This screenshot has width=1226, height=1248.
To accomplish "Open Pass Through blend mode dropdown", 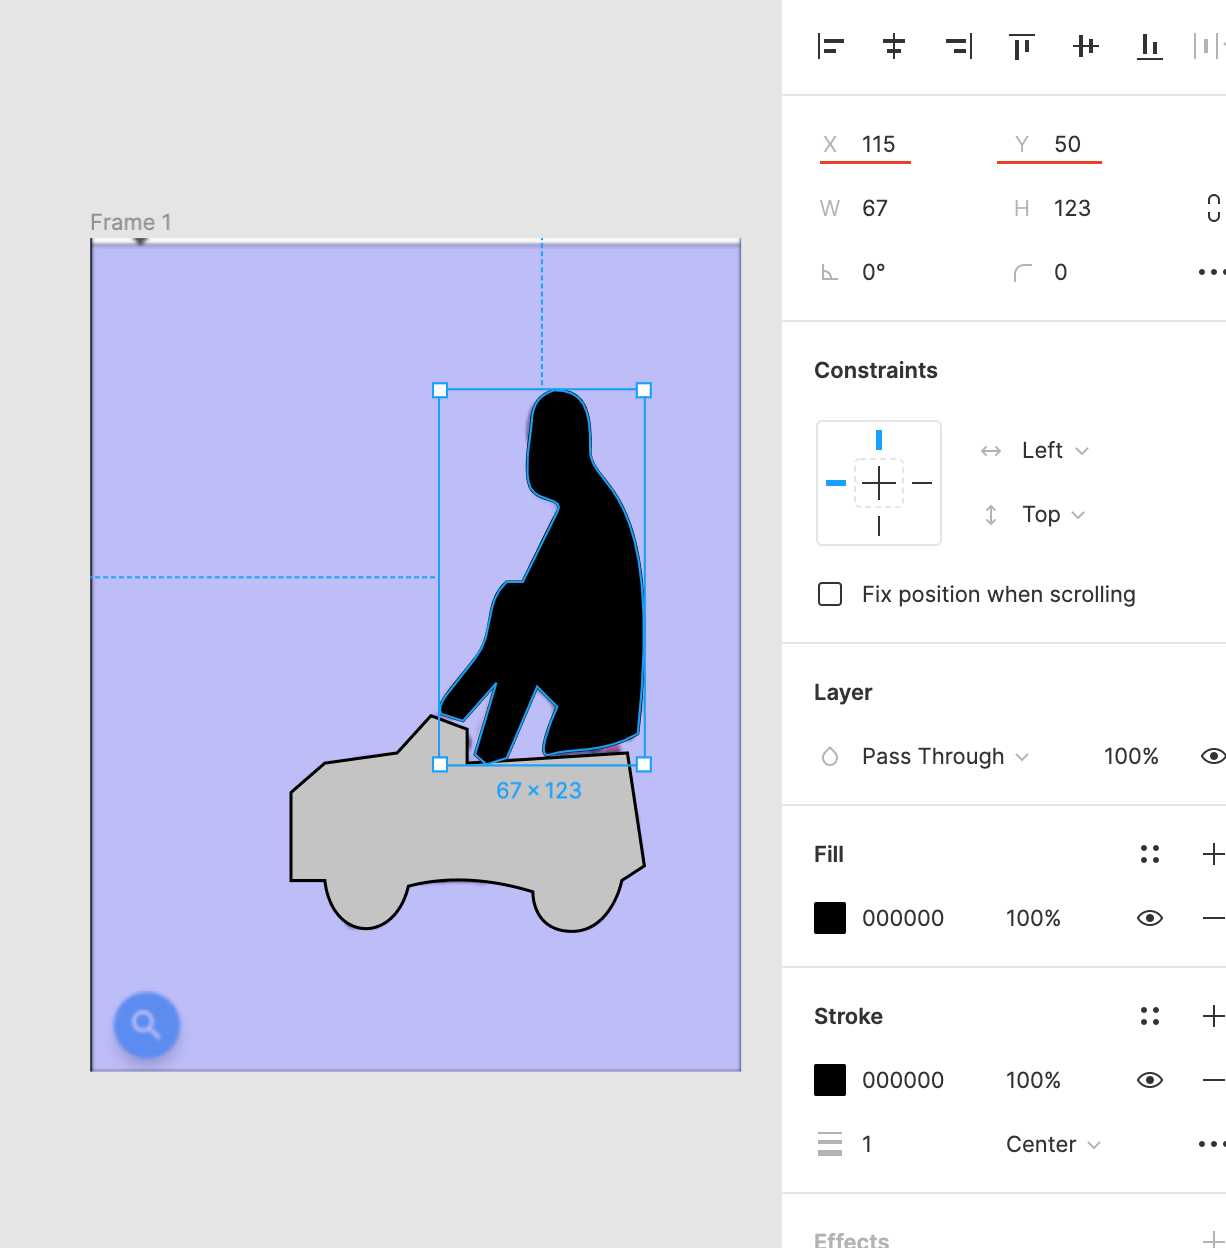I will point(945,757).
